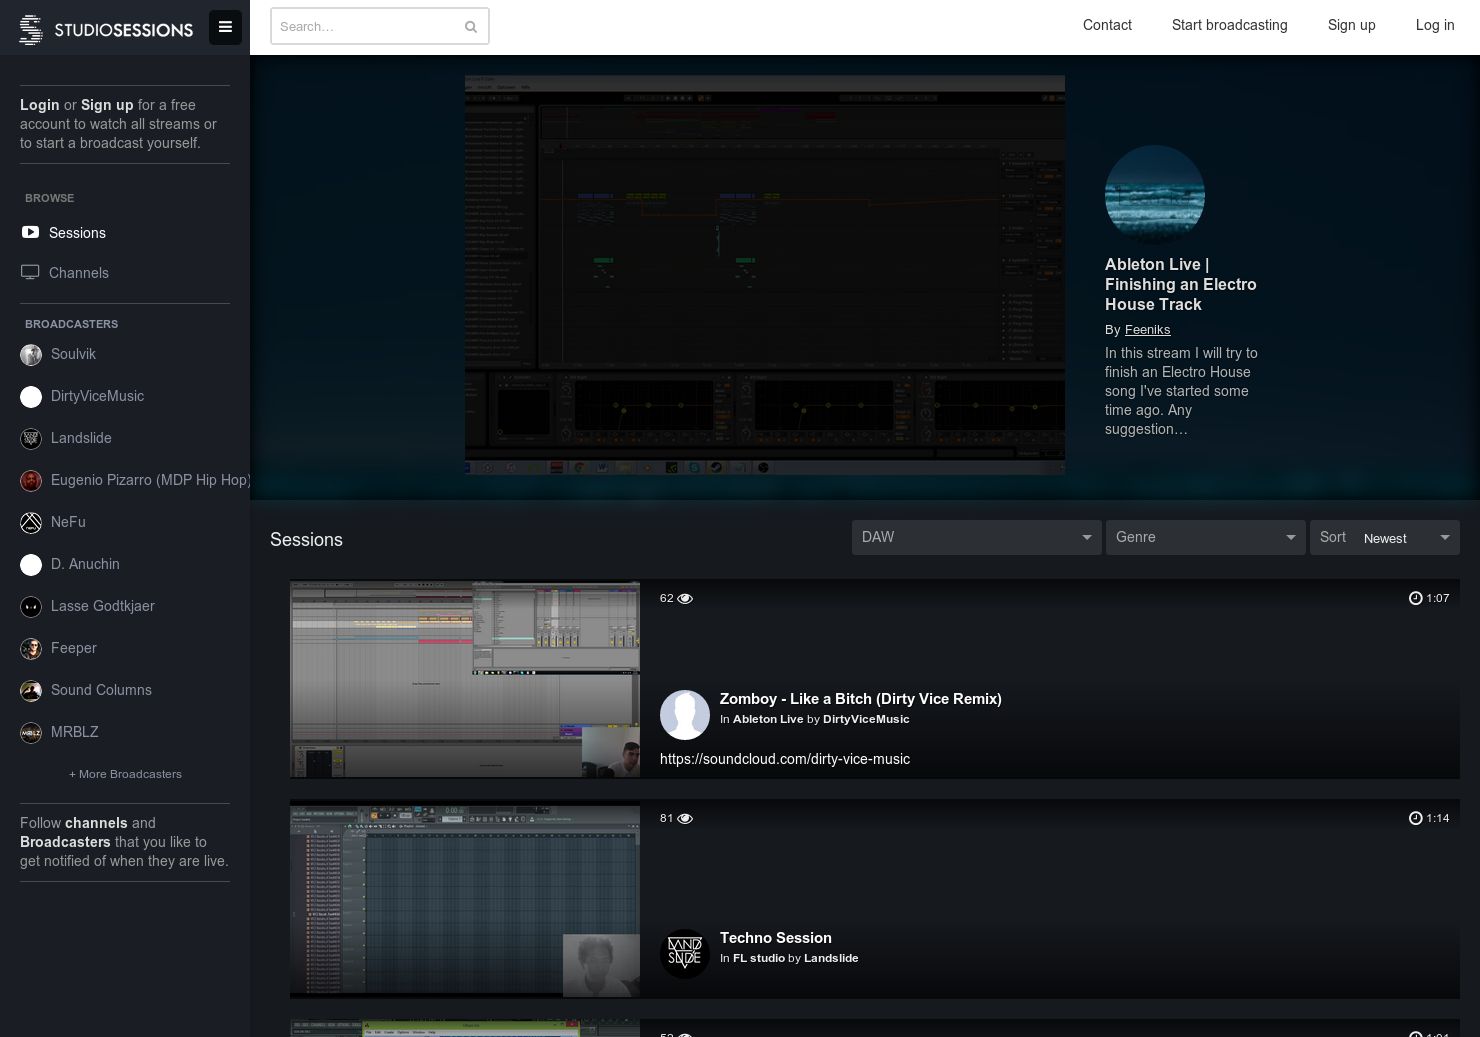
Task: Open the Sort Newest dropdown
Action: click(x=1385, y=537)
